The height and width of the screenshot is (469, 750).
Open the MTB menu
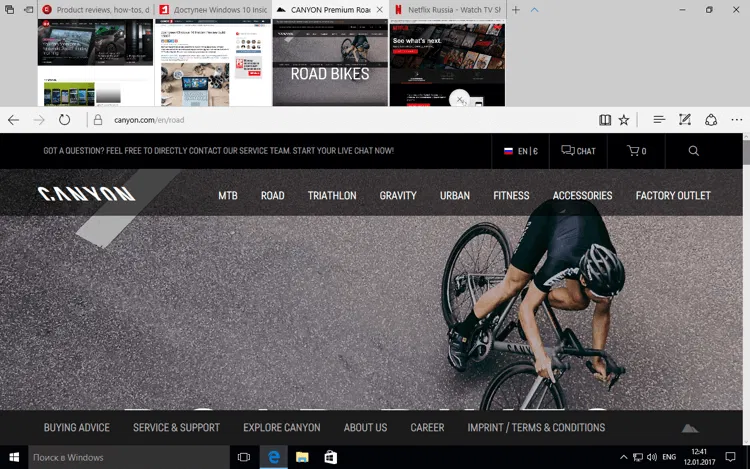pyautogui.click(x=228, y=196)
